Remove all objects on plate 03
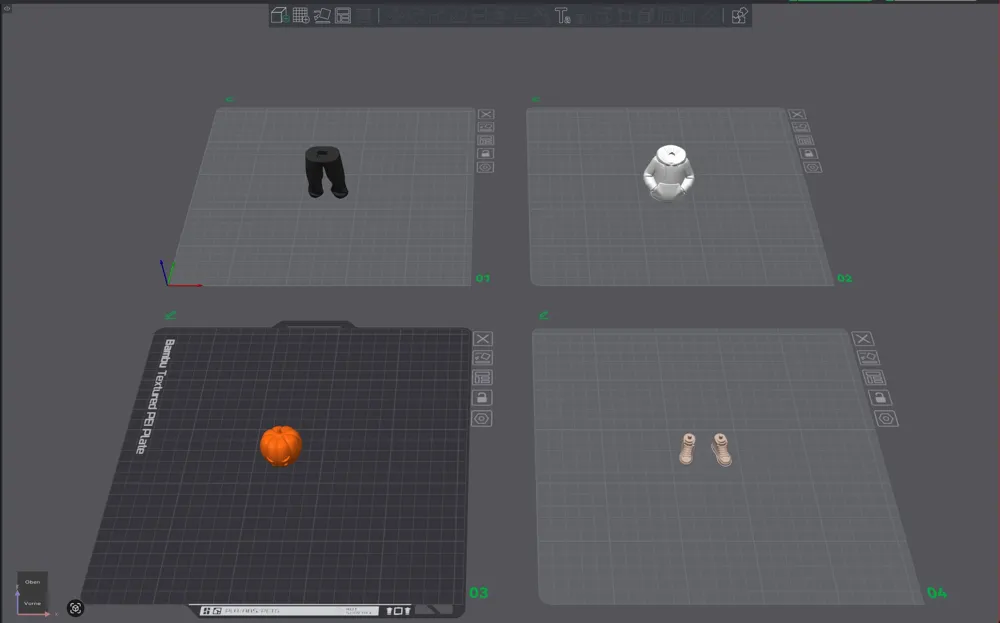Image resolution: width=1000 pixels, height=623 pixels. pos(483,339)
